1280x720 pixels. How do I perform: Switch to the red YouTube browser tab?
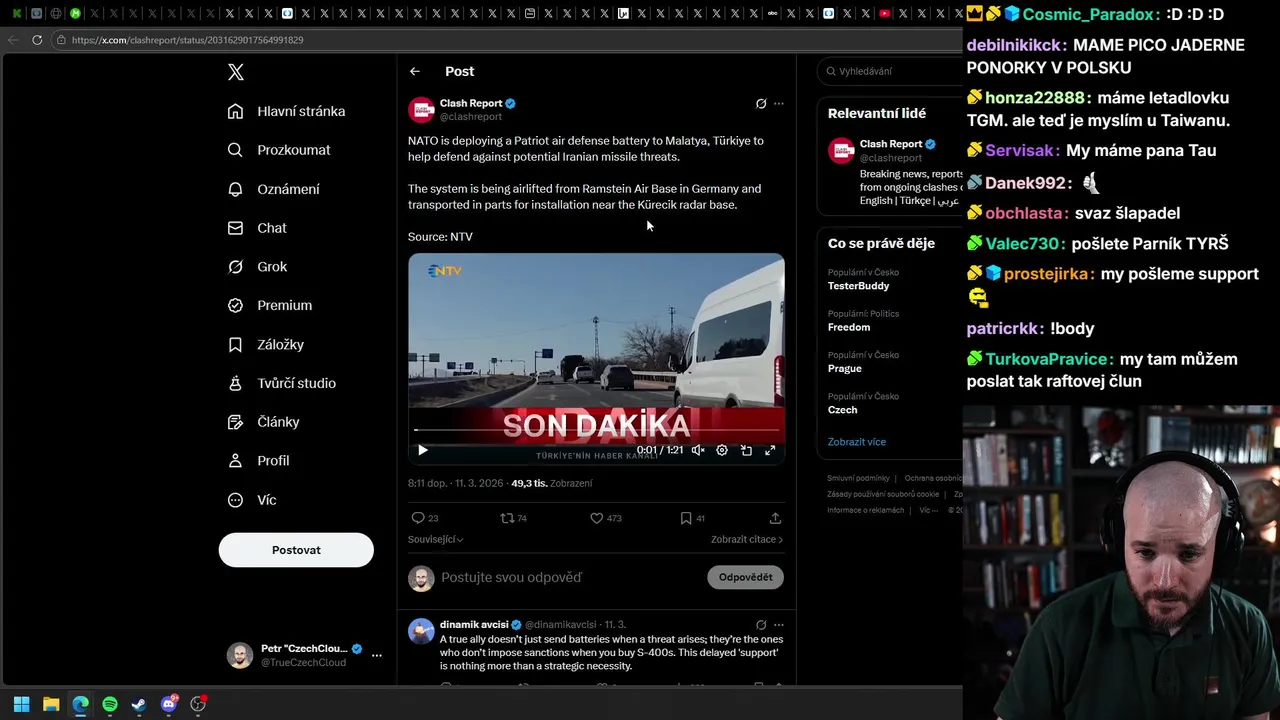pos(885,13)
